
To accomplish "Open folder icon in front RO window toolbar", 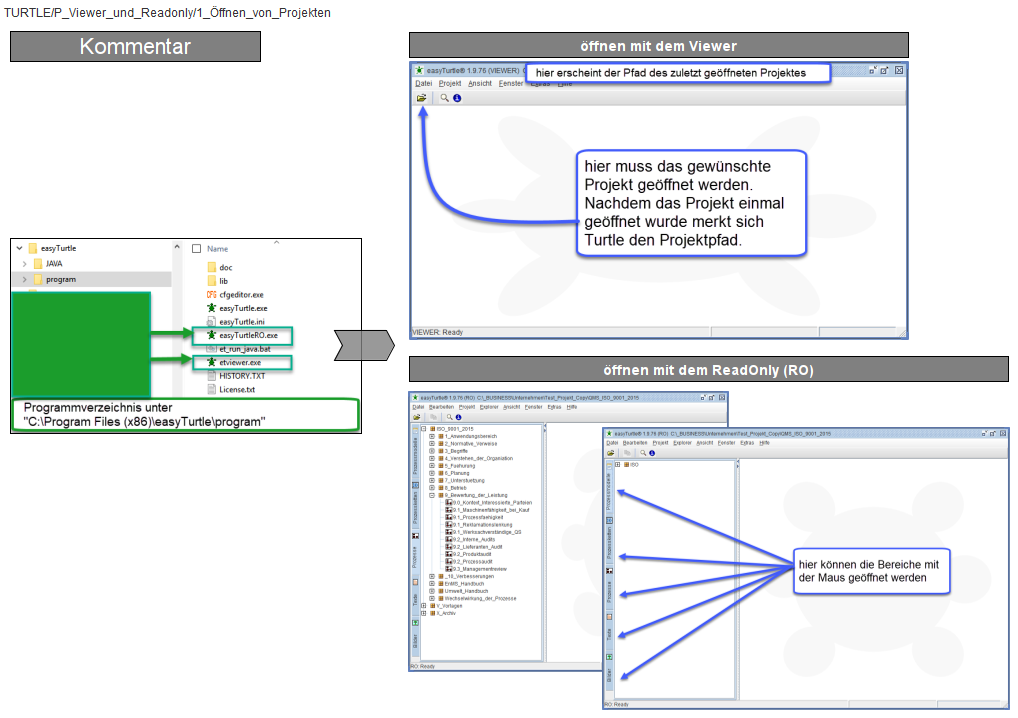I will tap(610, 452).
